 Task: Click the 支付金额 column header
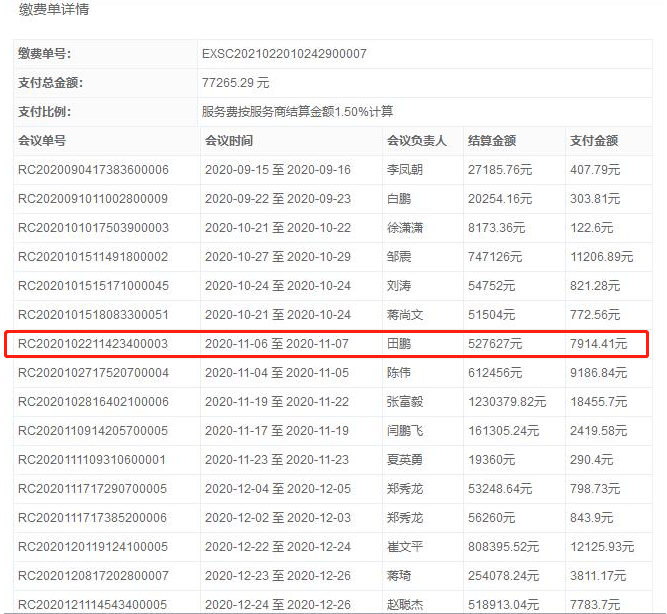point(594,141)
